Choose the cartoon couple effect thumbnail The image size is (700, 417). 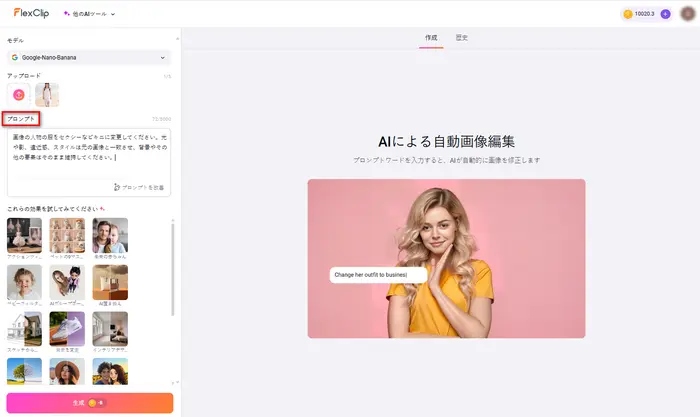tap(110, 371)
